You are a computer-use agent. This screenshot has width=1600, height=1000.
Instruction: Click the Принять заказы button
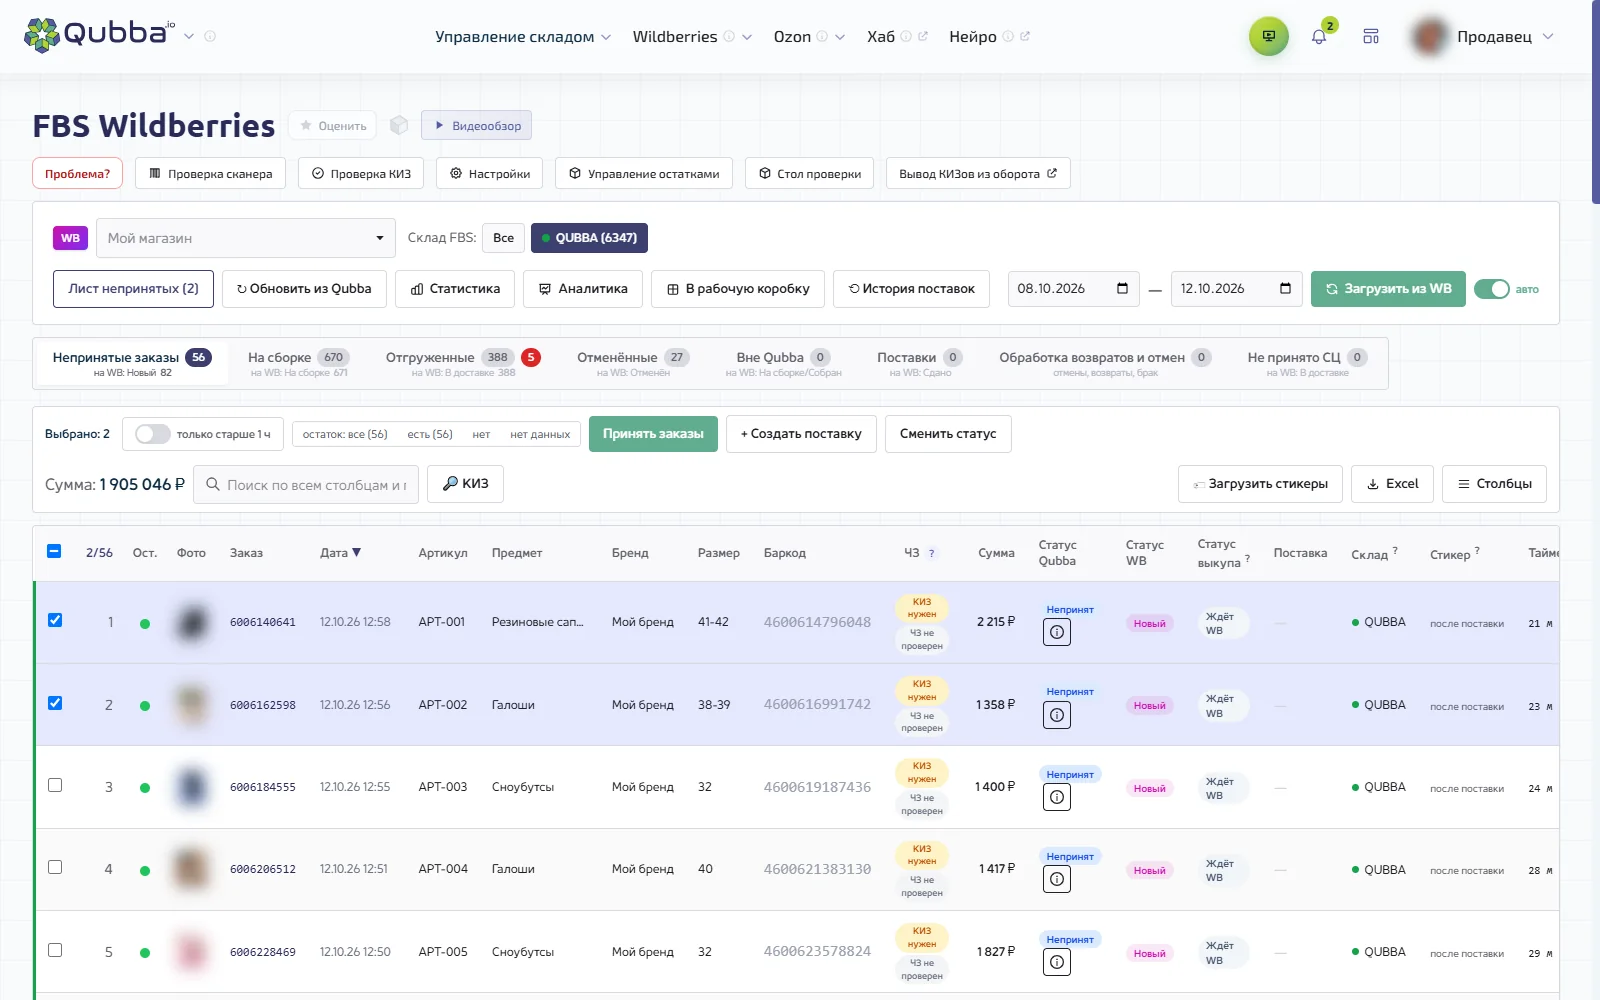point(653,434)
